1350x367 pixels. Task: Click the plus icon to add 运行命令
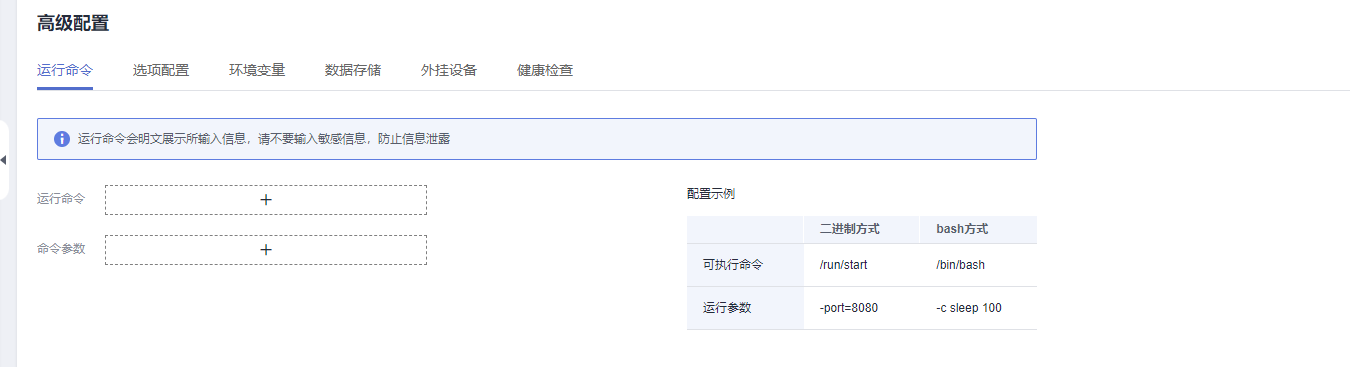[266, 200]
